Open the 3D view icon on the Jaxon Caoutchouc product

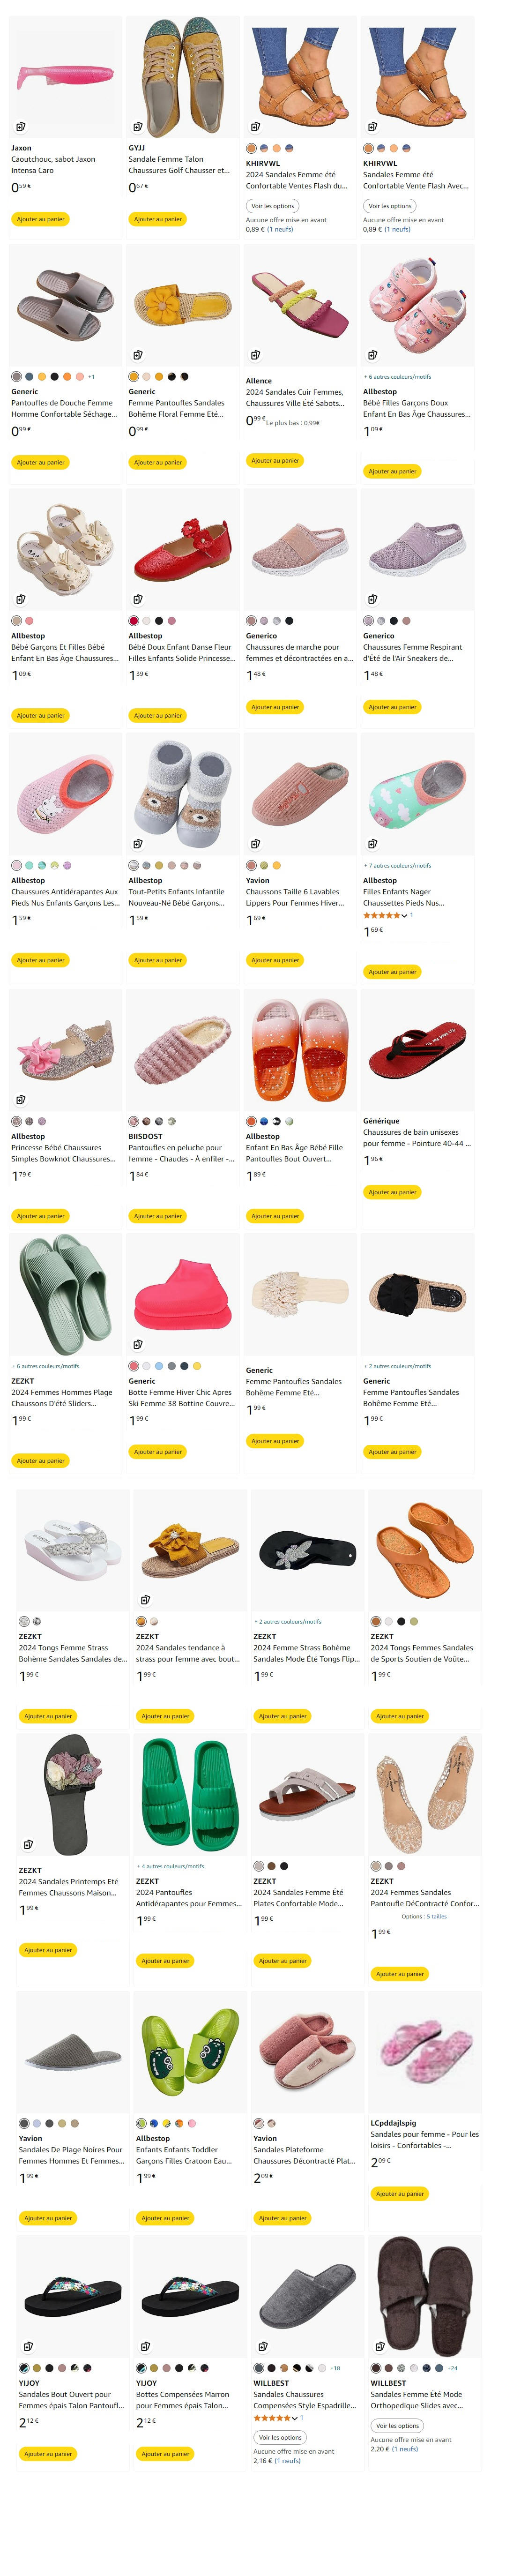tap(20, 127)
